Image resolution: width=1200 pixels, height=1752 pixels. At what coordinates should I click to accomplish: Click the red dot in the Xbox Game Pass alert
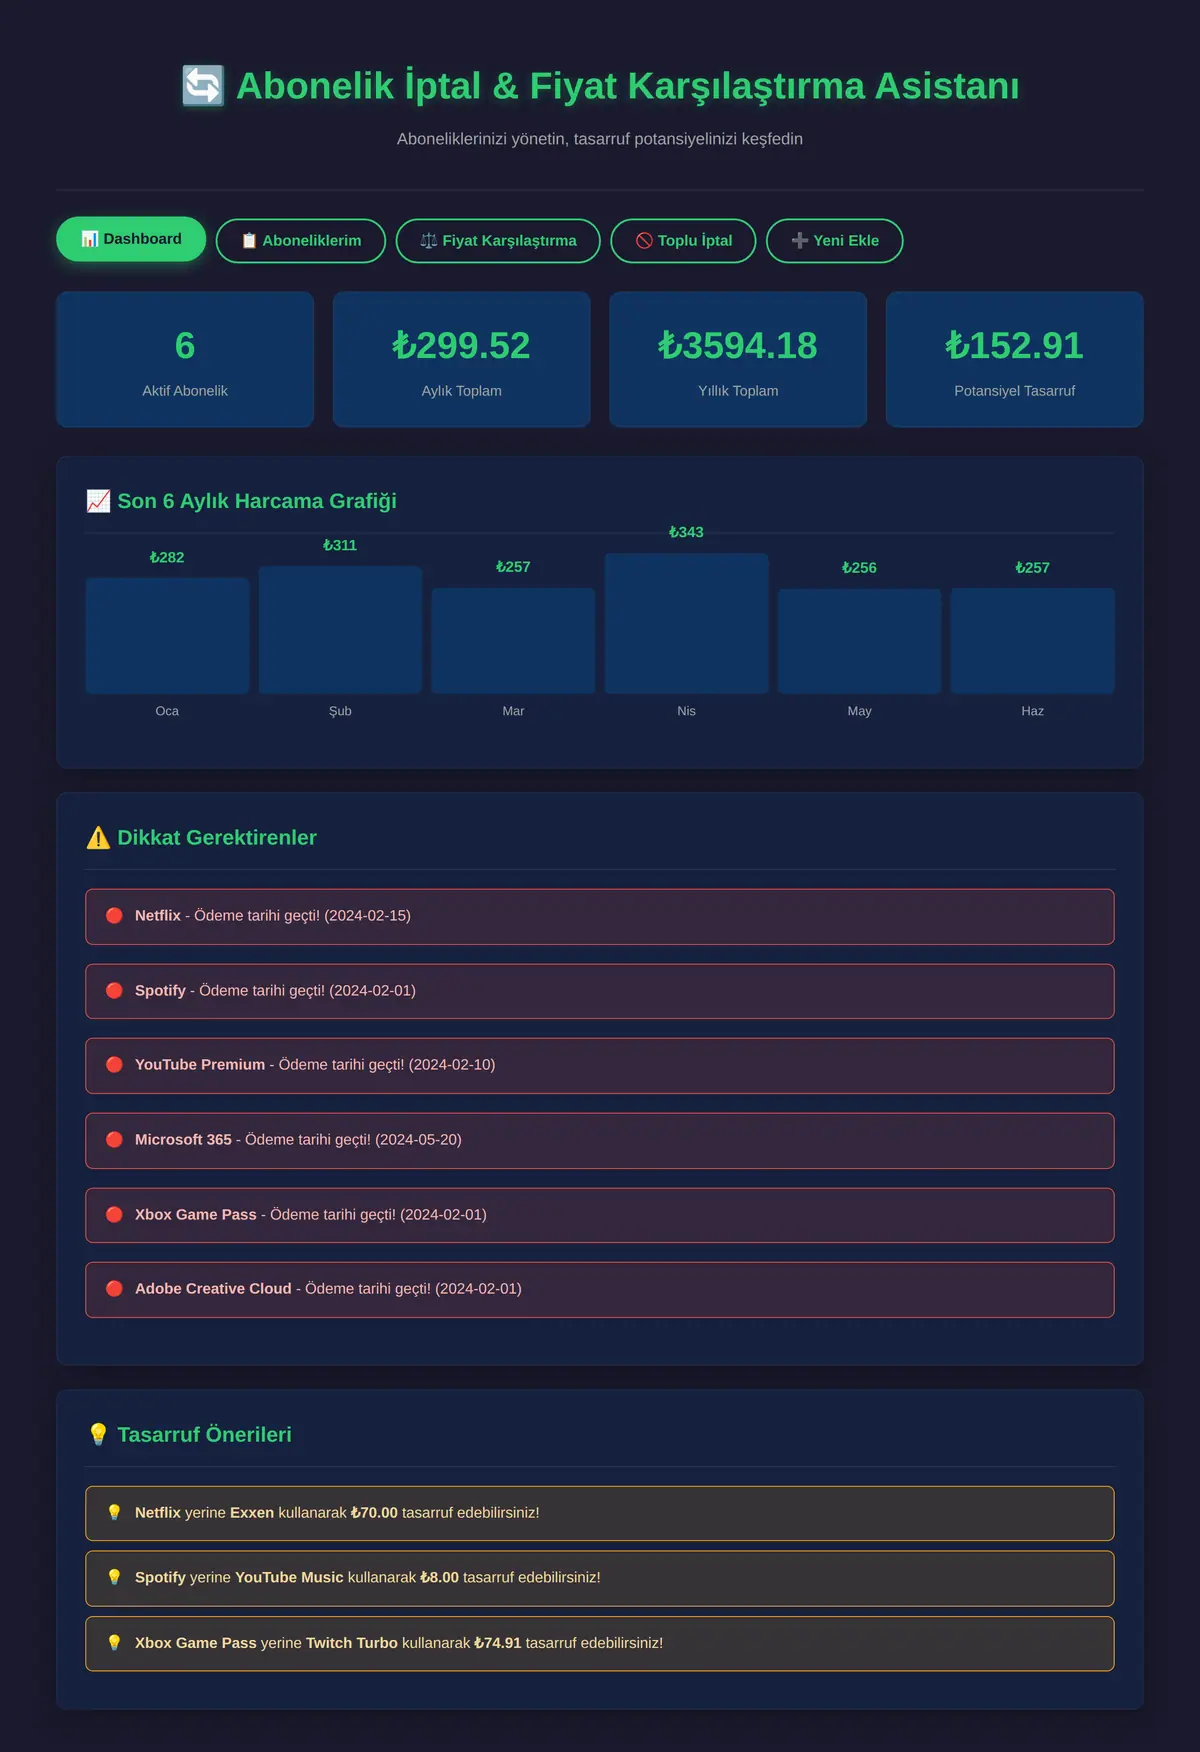coord(114,1215)
